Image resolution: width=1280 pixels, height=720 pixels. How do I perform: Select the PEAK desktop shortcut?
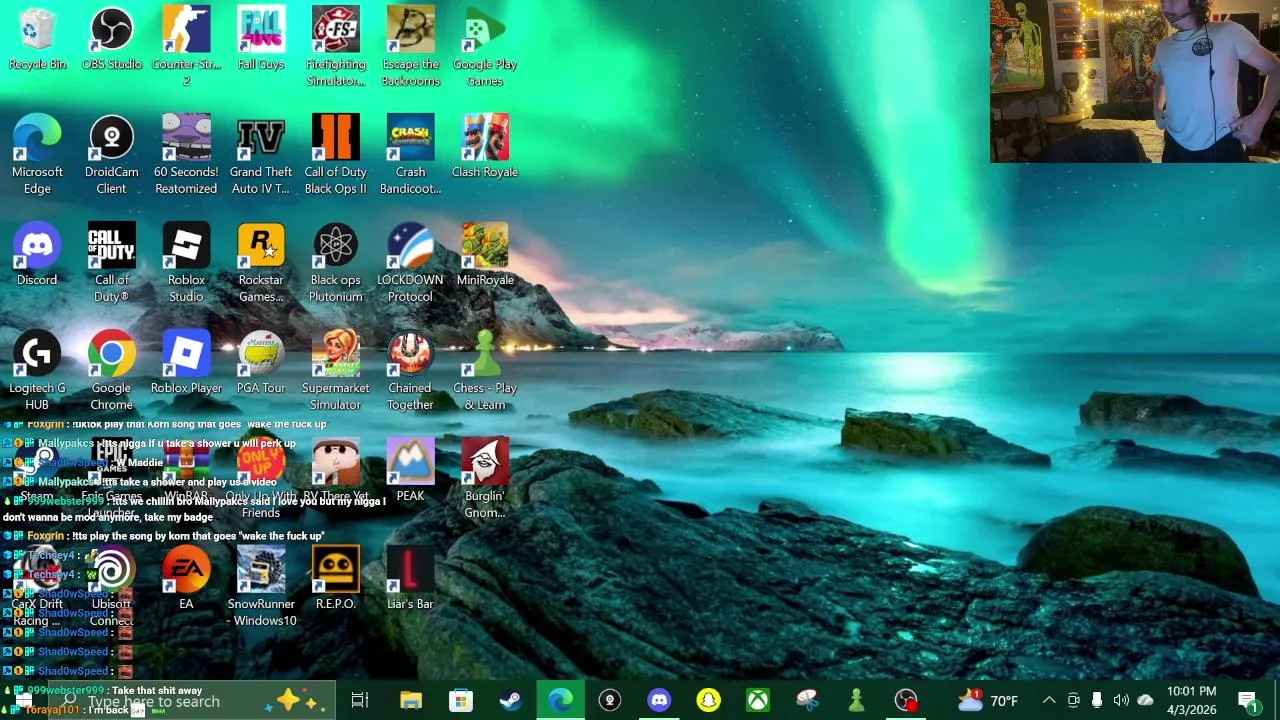410,471
